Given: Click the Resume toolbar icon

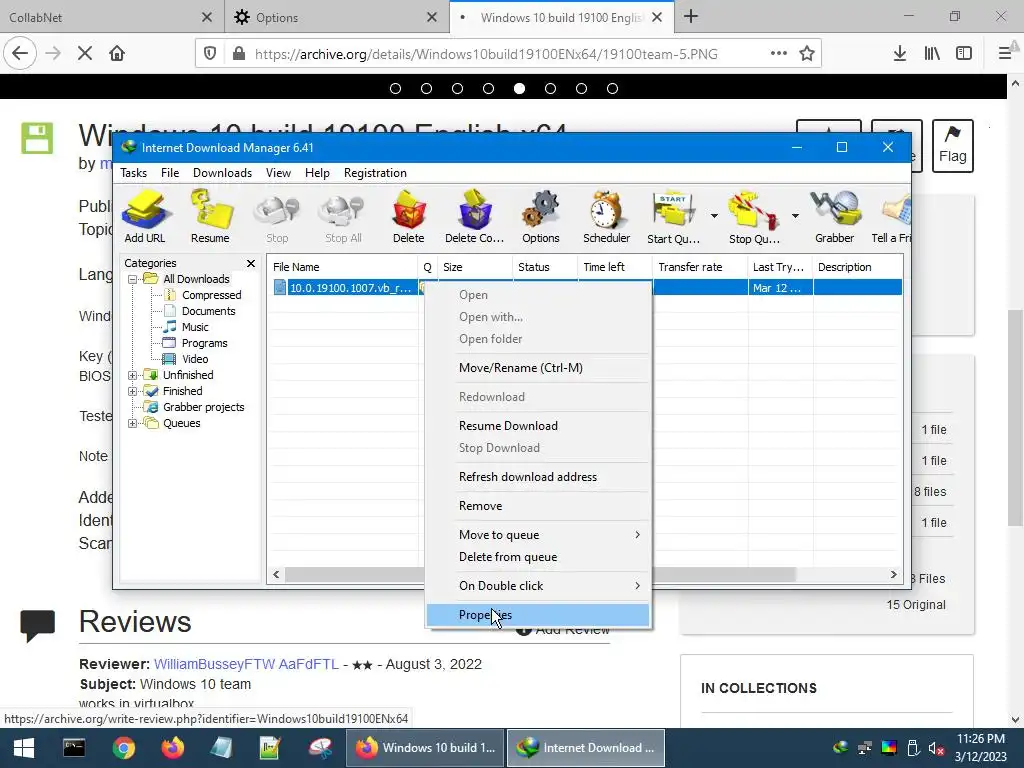Looking at the screenshot, I should tap(210, 217).
